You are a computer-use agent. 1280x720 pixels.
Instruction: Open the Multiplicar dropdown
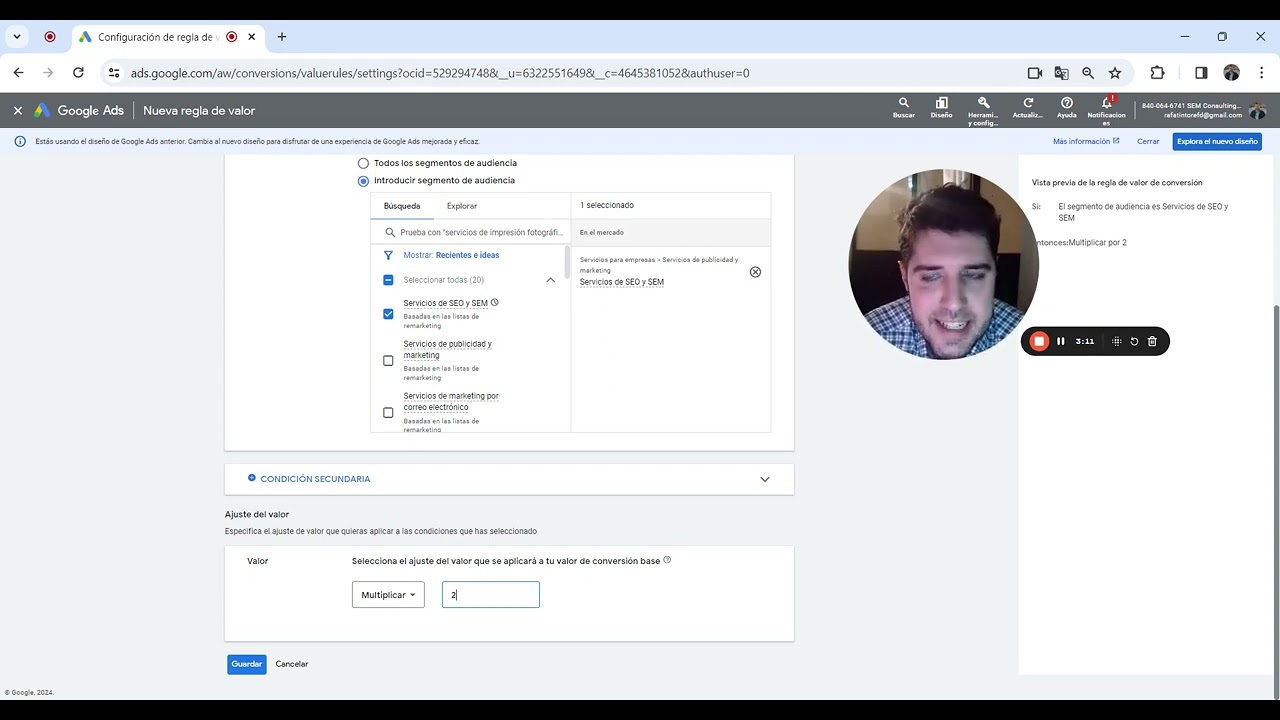click(388, 595)
